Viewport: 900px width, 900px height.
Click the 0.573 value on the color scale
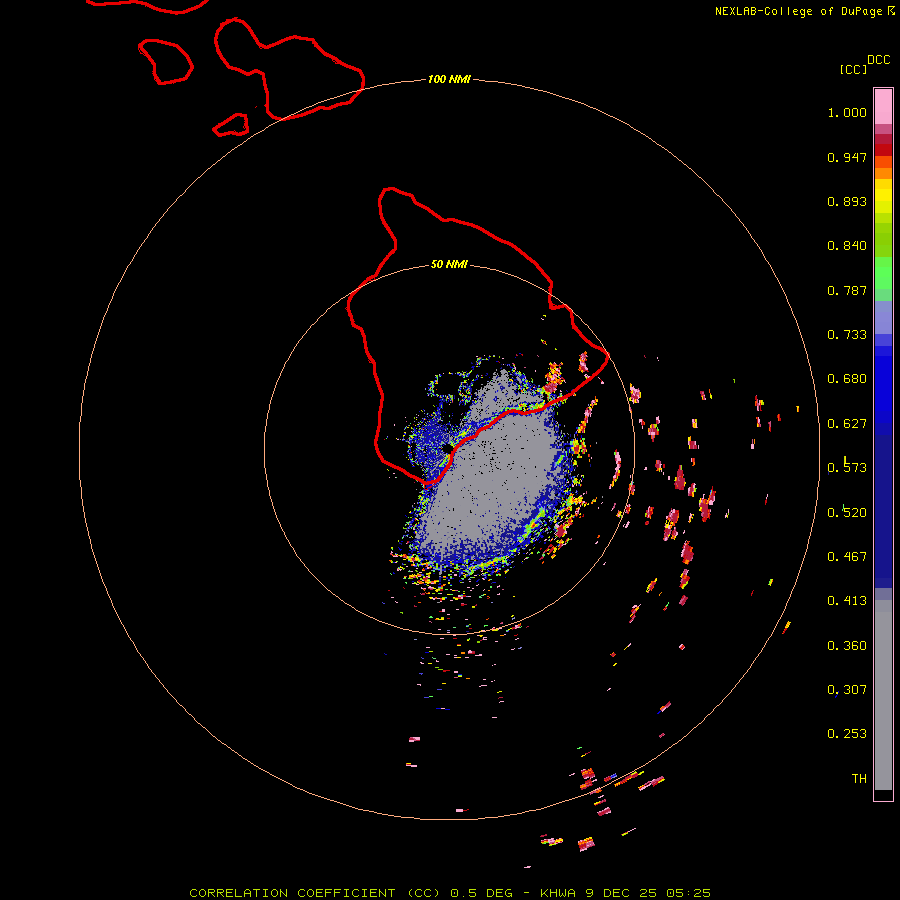[847, 468]
